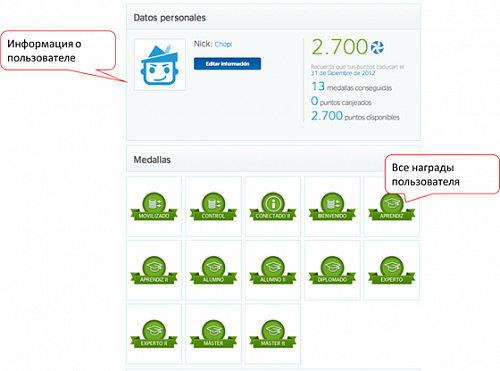Click the MOVILIZADO medal badge
Screen dimensions: 500x371
coord(154,206)
